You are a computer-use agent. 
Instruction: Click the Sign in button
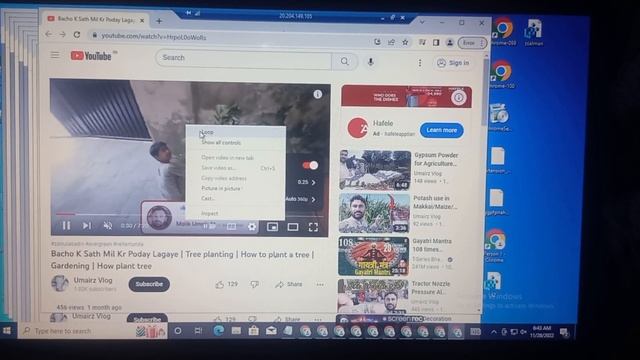[x=453, y=63]
